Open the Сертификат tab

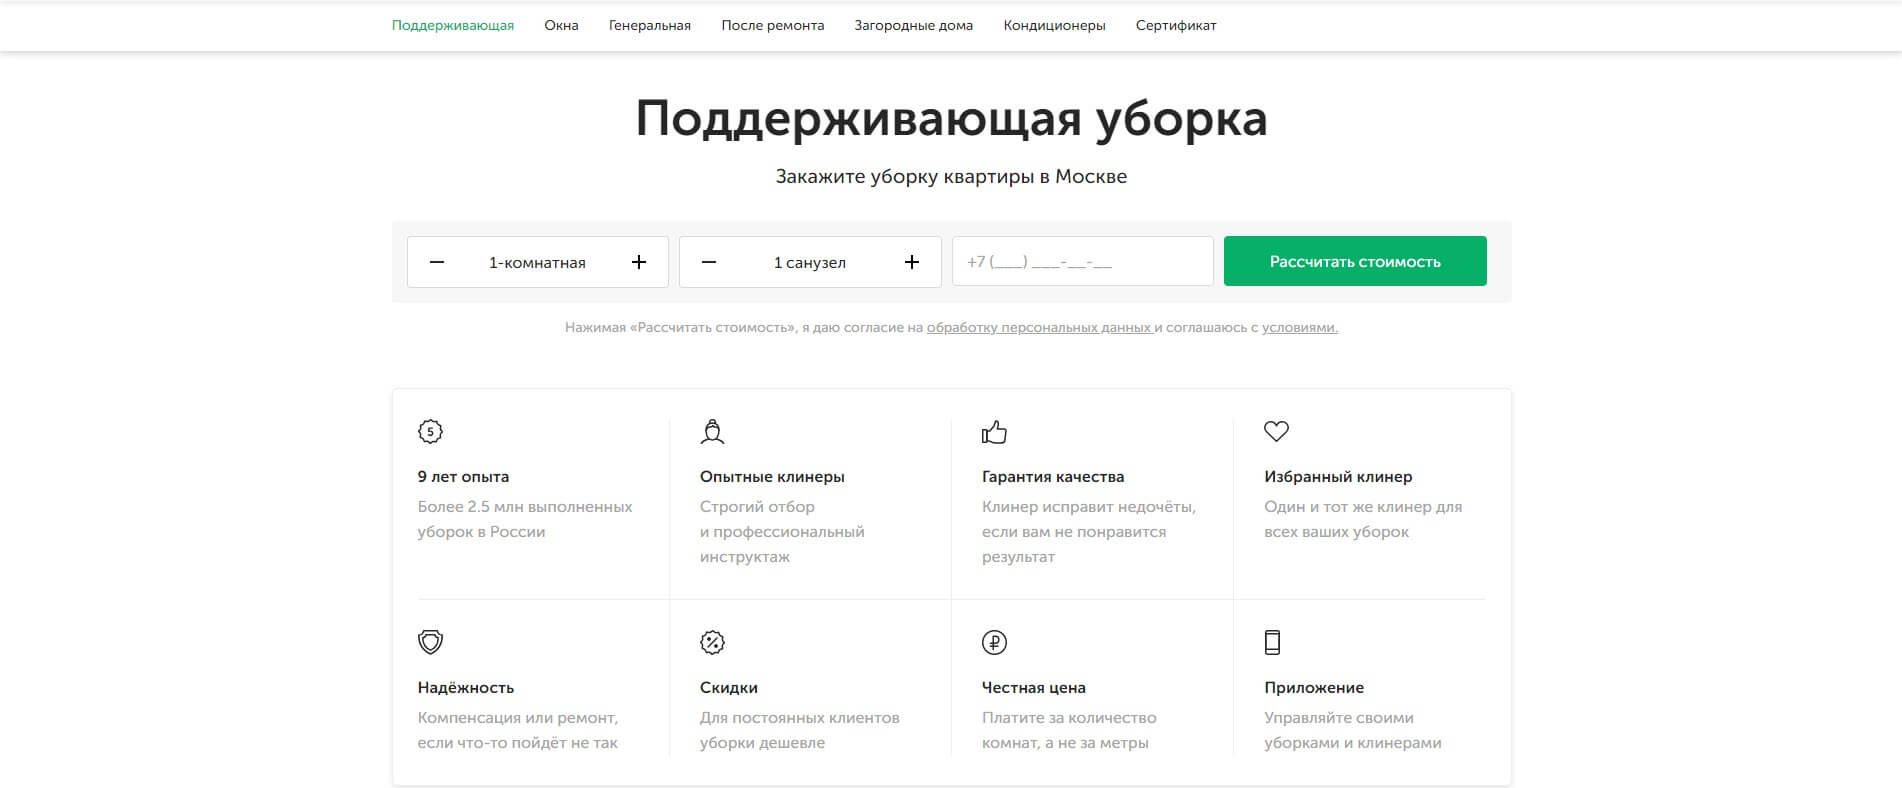click(1176, 25)
